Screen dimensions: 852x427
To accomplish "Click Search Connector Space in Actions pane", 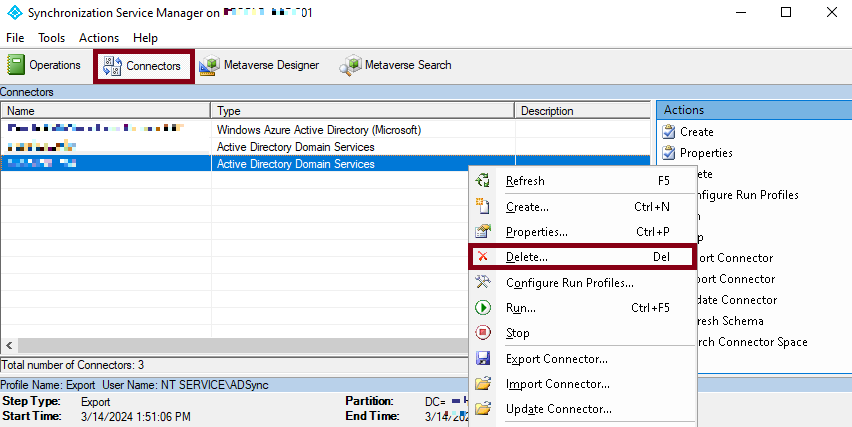I will [x=752, y=342].
